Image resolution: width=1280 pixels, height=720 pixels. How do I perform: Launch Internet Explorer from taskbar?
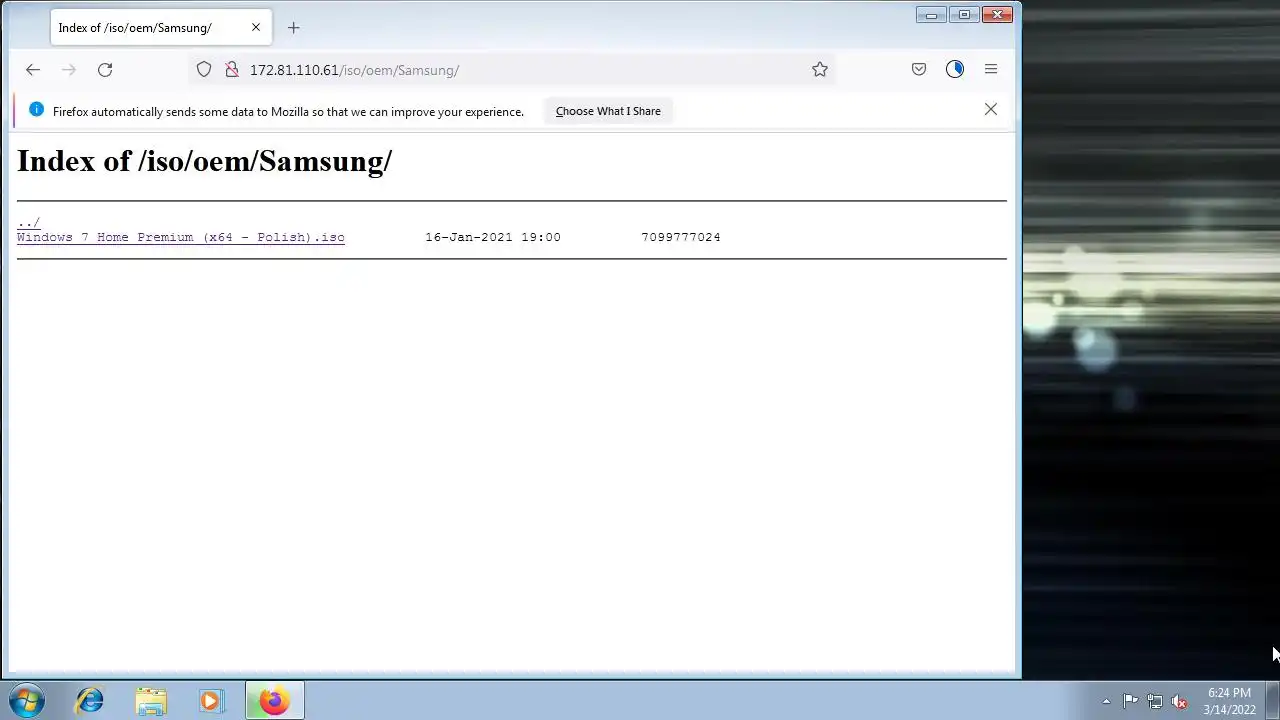90,700
